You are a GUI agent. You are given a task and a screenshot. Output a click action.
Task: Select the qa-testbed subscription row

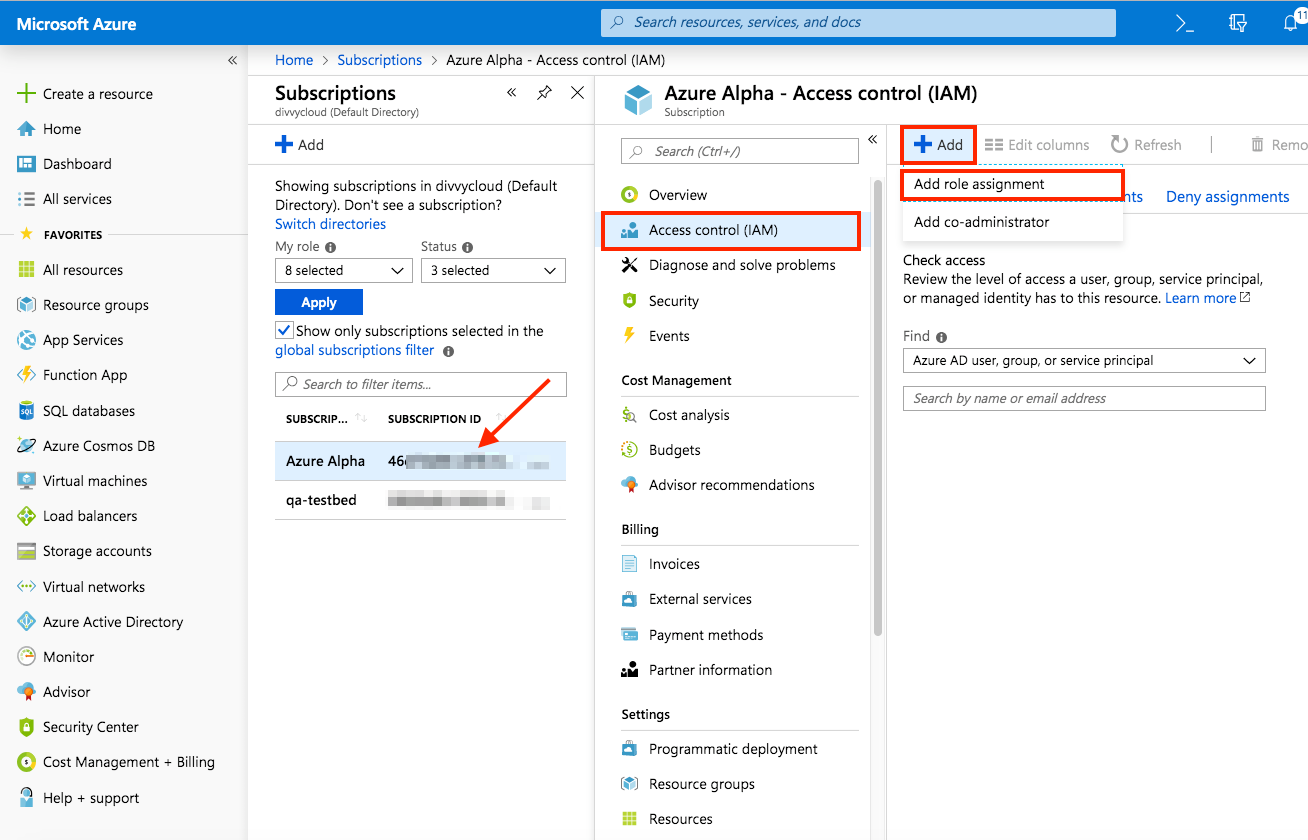421,500
